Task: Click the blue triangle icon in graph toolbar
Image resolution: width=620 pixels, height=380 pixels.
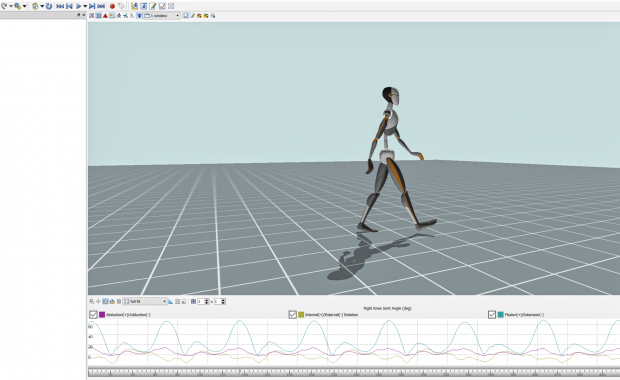Action: coord(170,302)
